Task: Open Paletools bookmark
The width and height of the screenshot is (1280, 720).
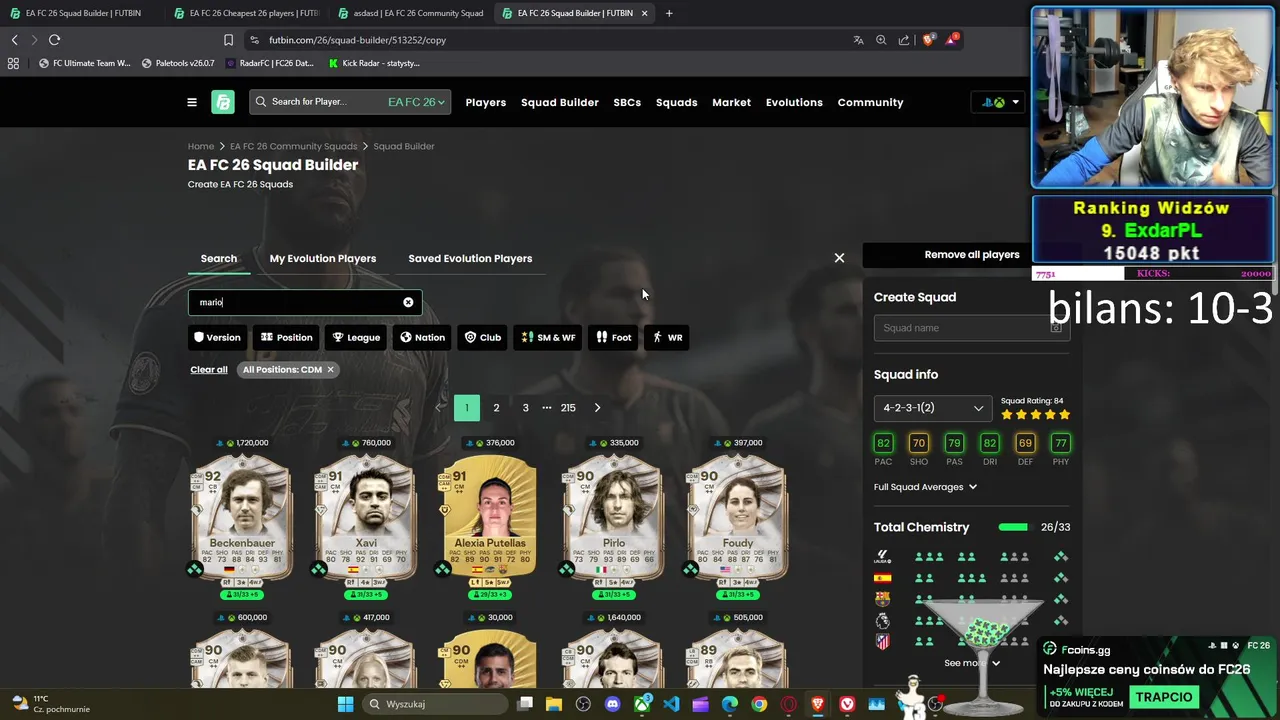Action: (178, 63)
